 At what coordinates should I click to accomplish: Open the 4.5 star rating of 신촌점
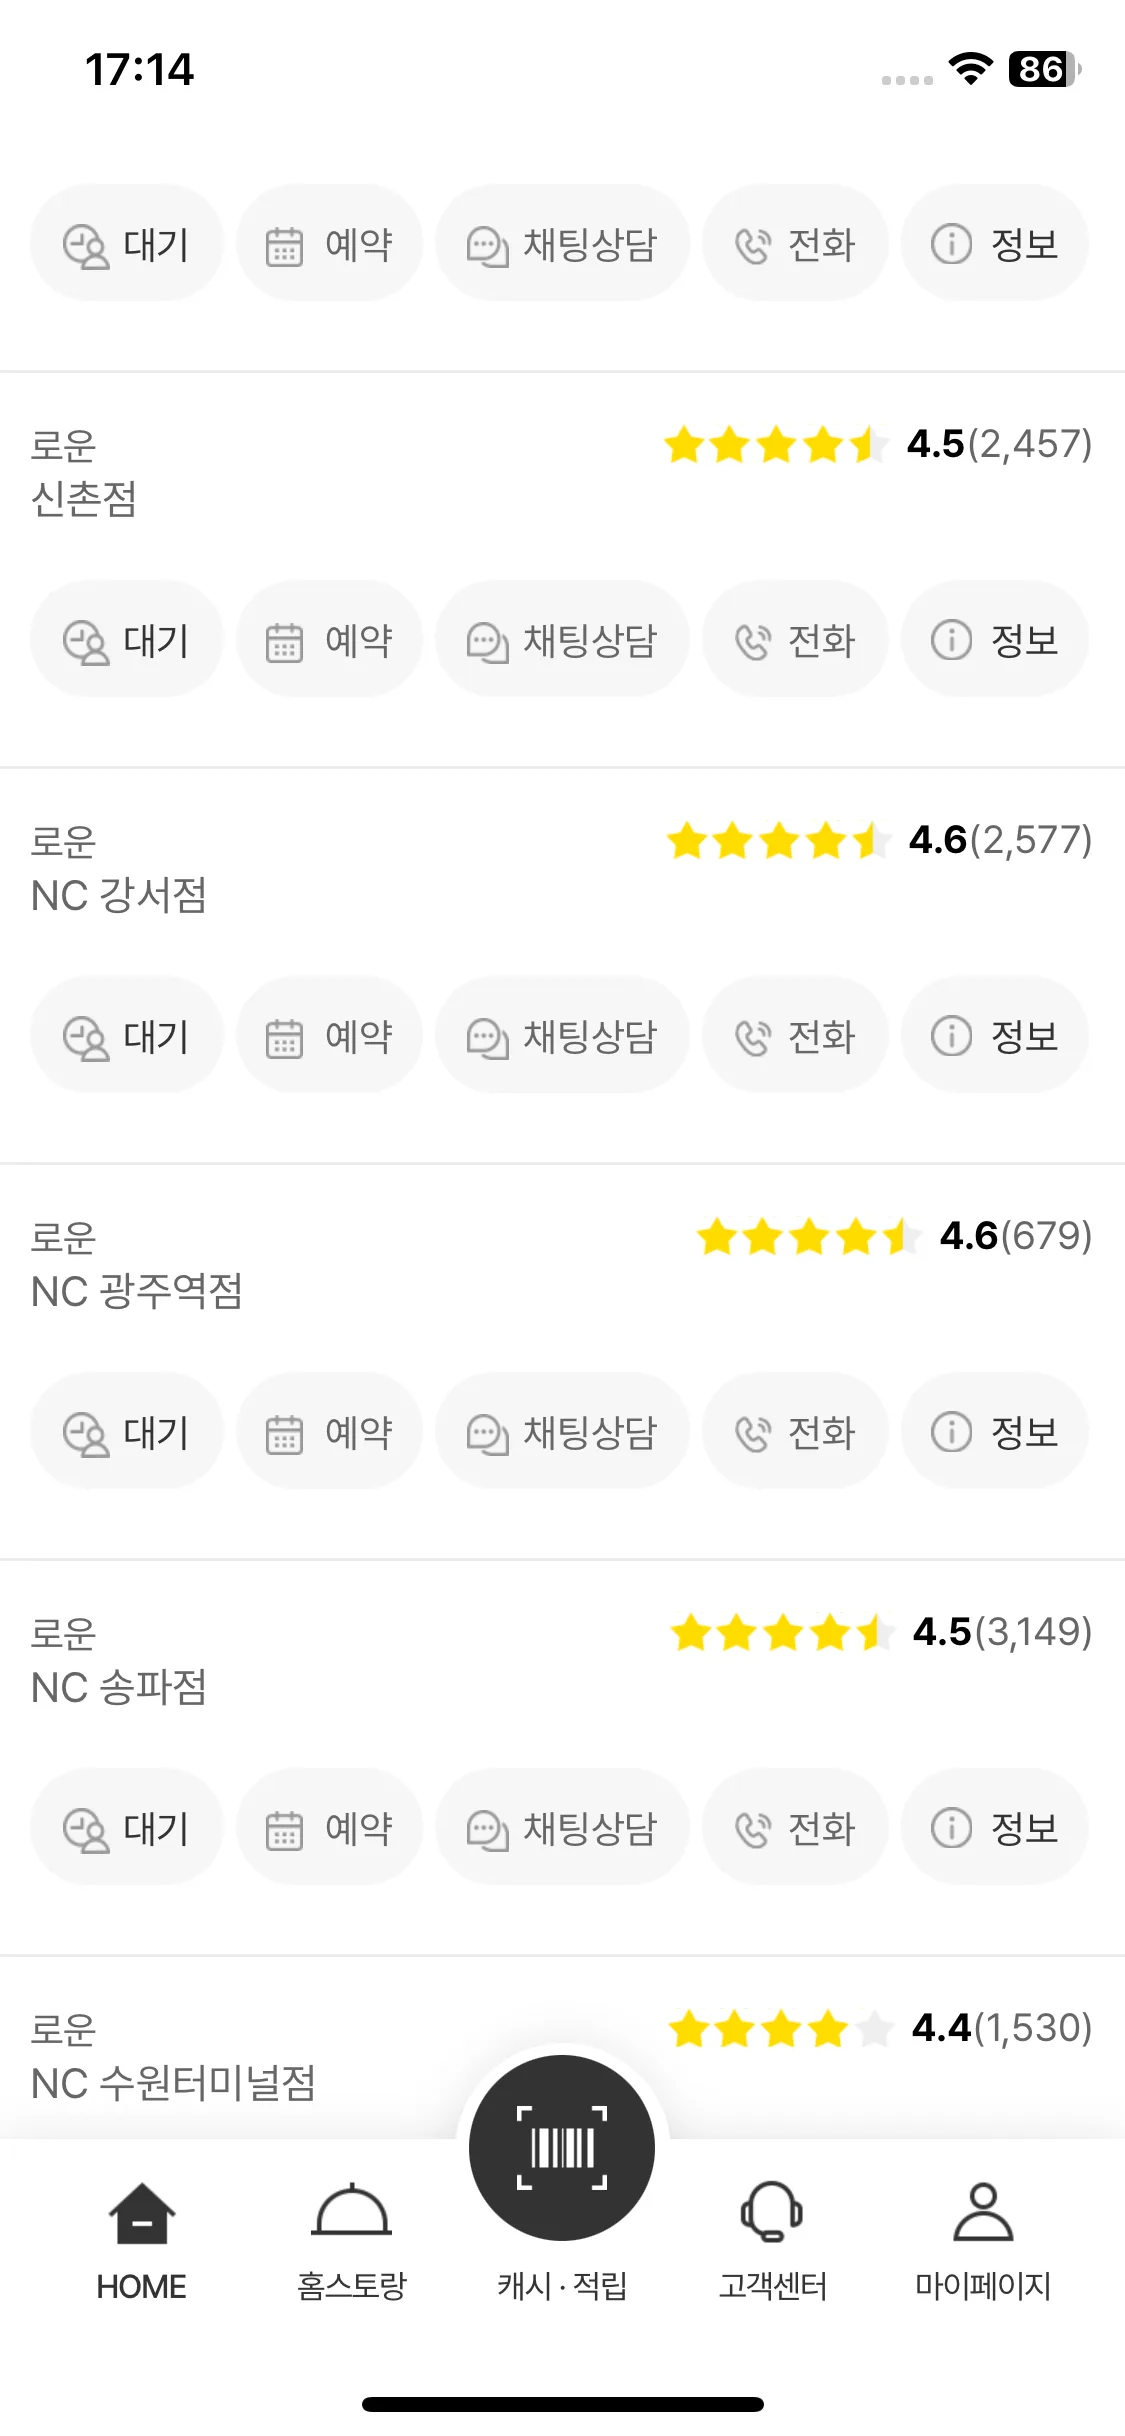[878, 444]
